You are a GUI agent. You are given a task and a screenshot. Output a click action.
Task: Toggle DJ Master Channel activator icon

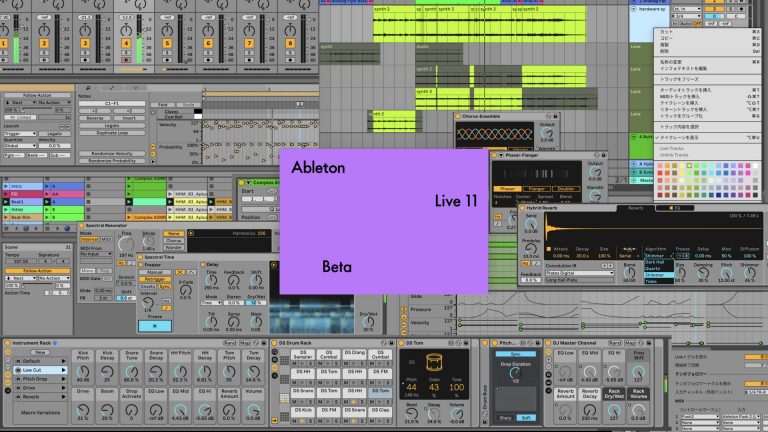pyautogui.click(x=548, y=343)
